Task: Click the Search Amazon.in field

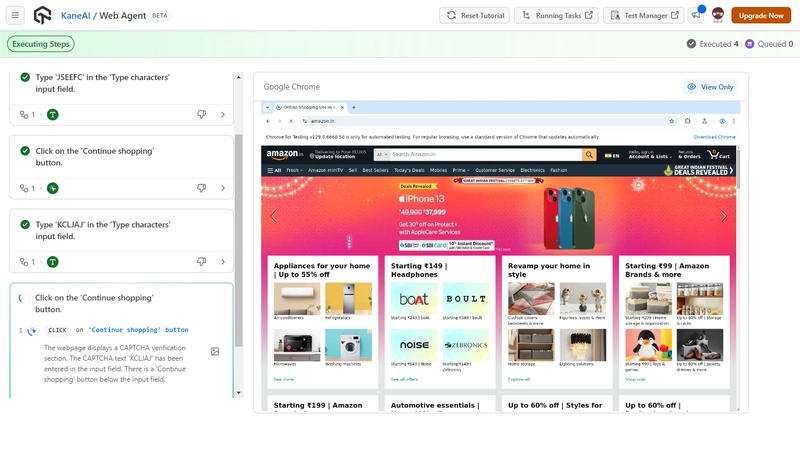Action: point(486,154)
